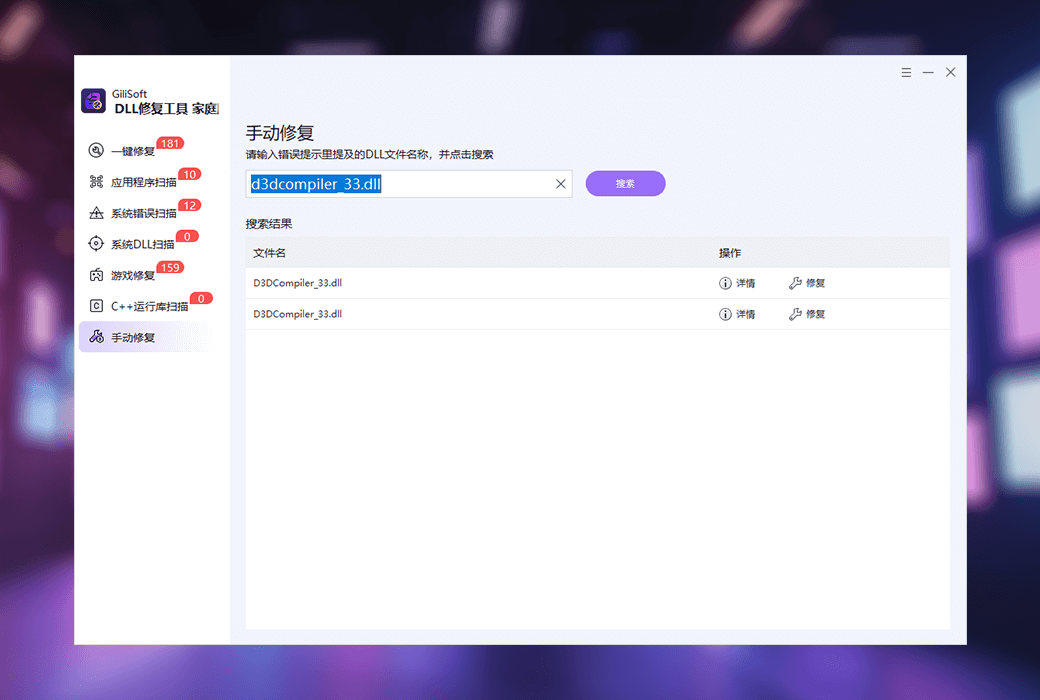Click the warning triangle icon beside 系统错误扫描
The width and height of the screenshot is (1040, 700).
96,213
